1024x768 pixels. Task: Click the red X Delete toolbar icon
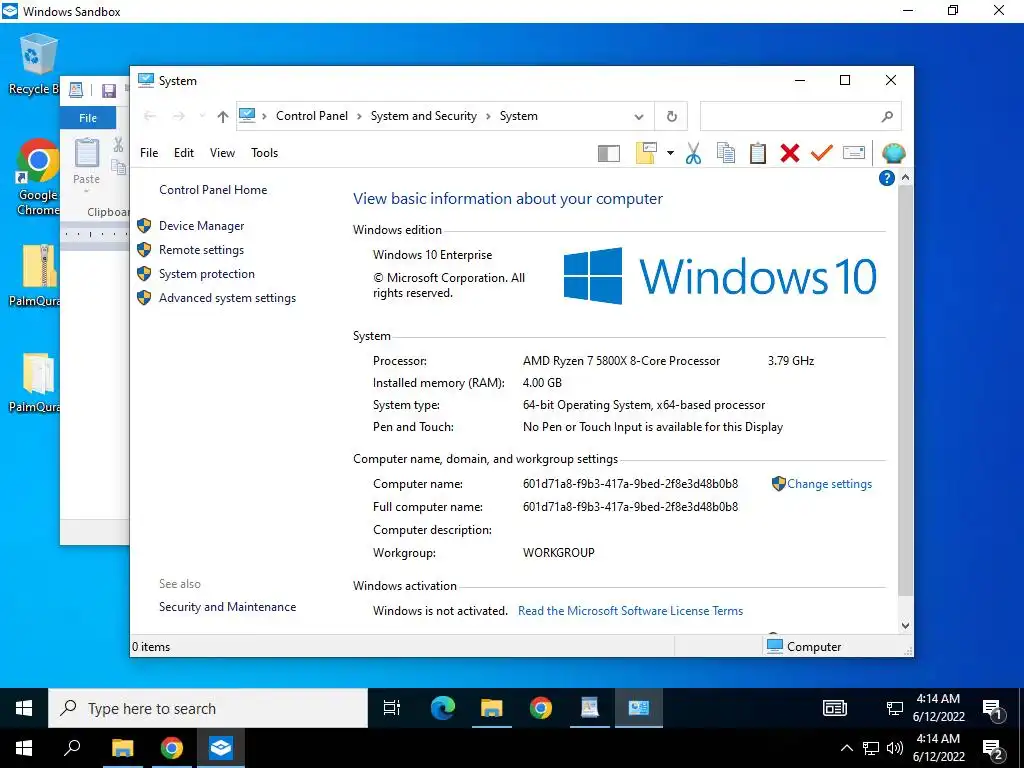point(789,153)
